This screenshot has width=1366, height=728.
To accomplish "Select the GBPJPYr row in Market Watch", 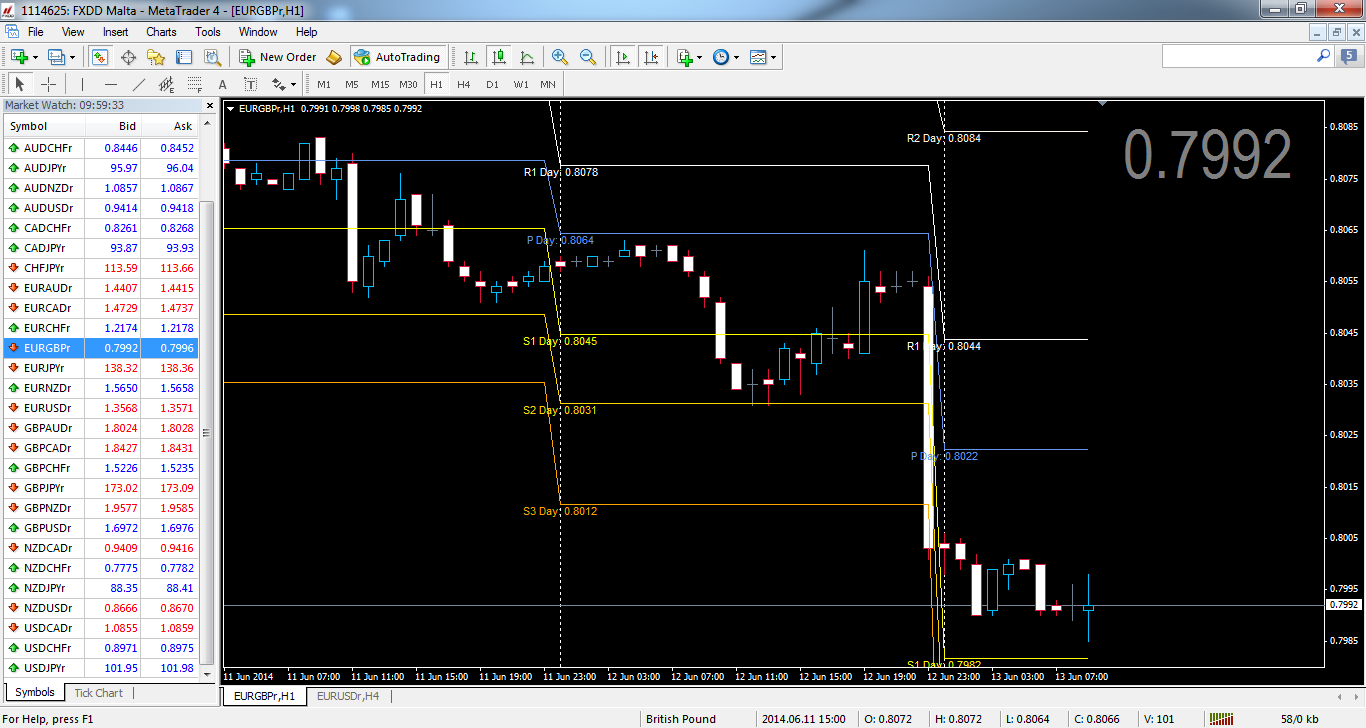I will pyautogui.click(x=101, y=488).
